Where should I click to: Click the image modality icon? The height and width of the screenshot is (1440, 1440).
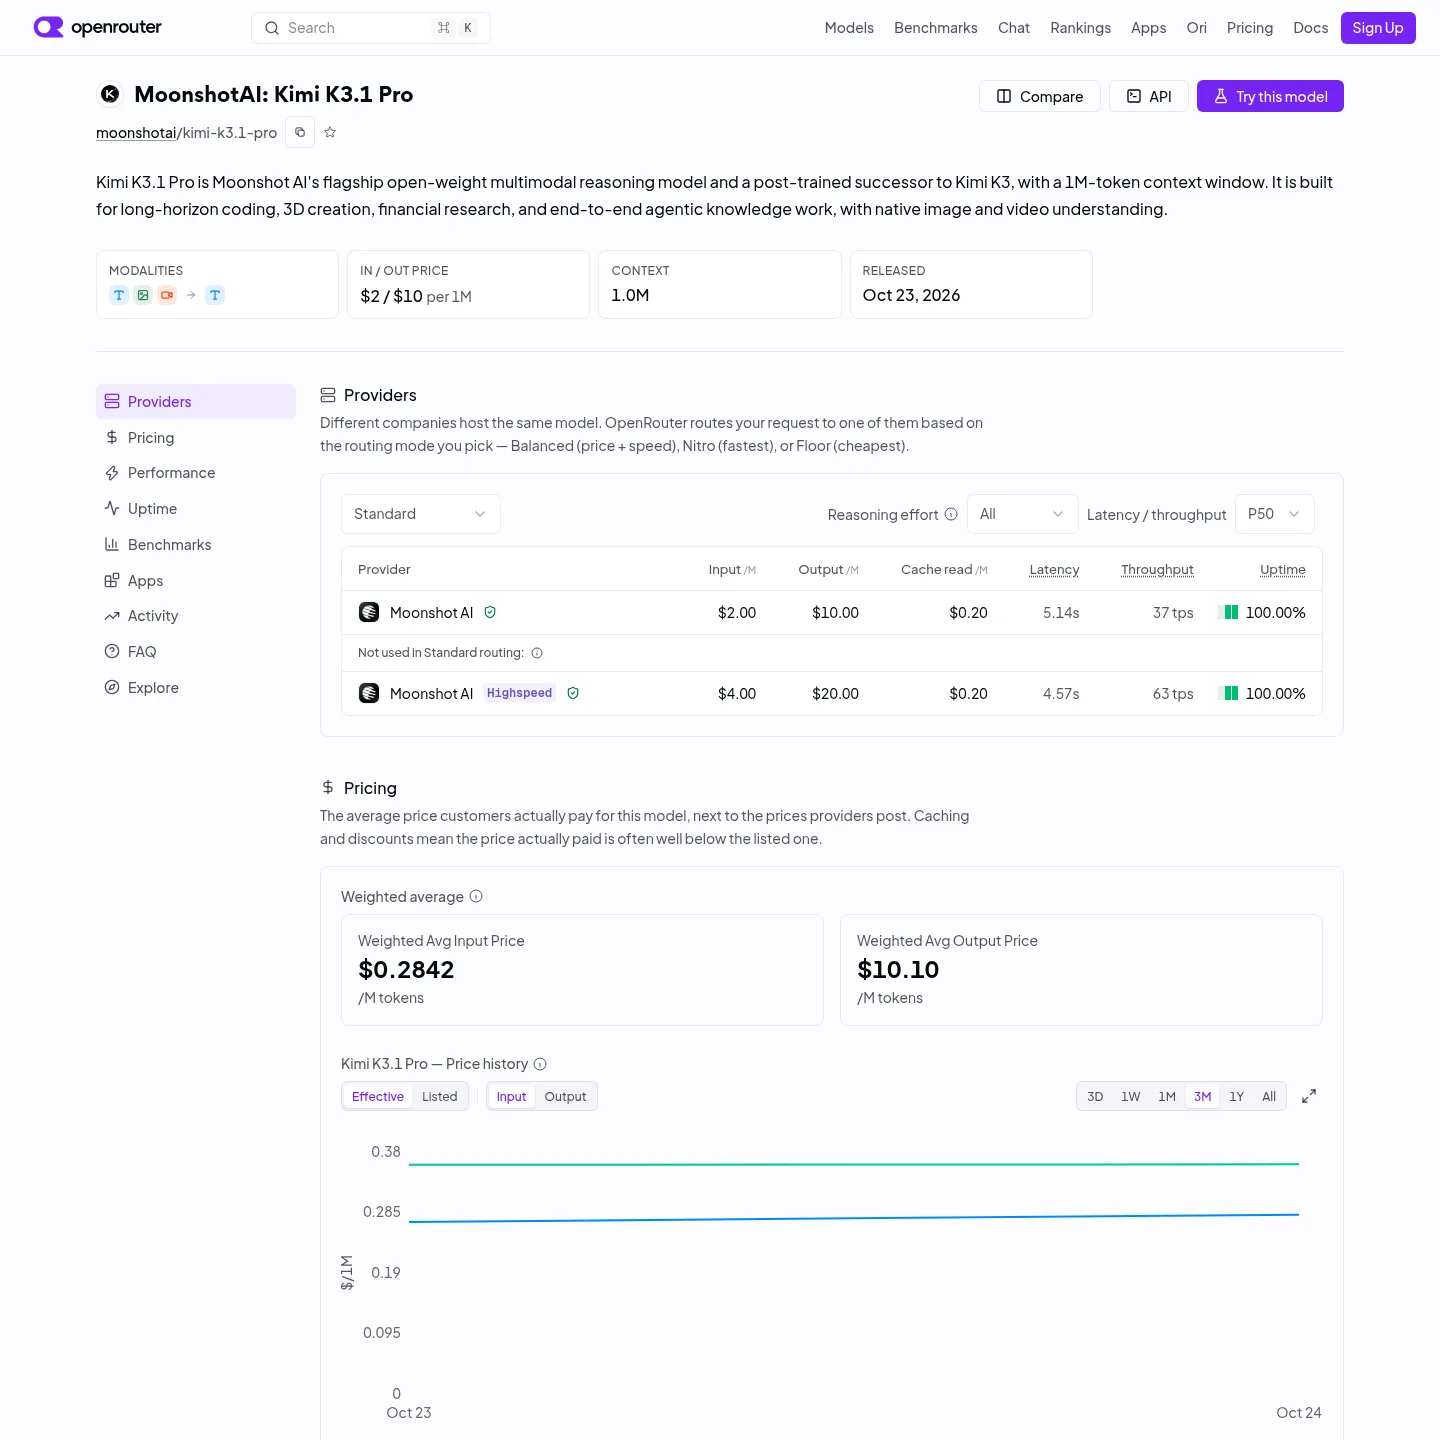point(143,295)
